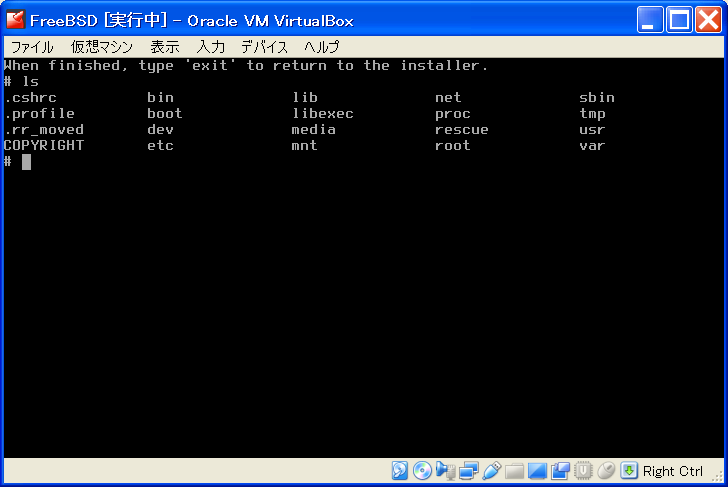Click the rescue directory name
Viewport: 728px width, 487px height.
[462, 130]
